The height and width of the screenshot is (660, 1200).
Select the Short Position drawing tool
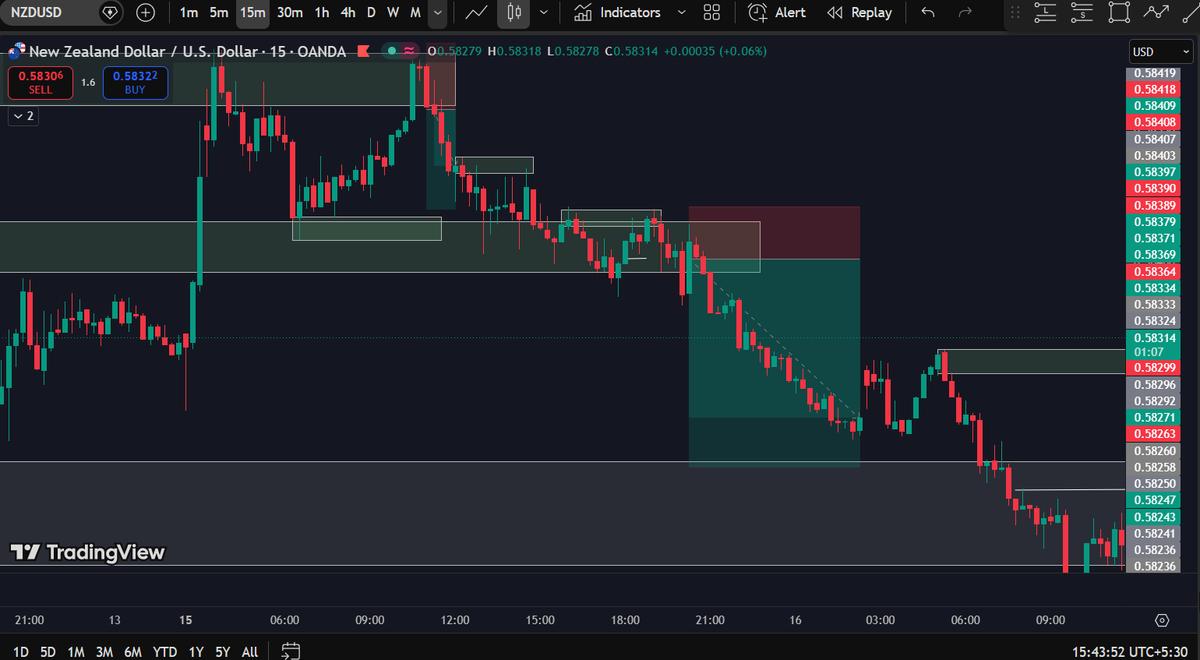1082,13
